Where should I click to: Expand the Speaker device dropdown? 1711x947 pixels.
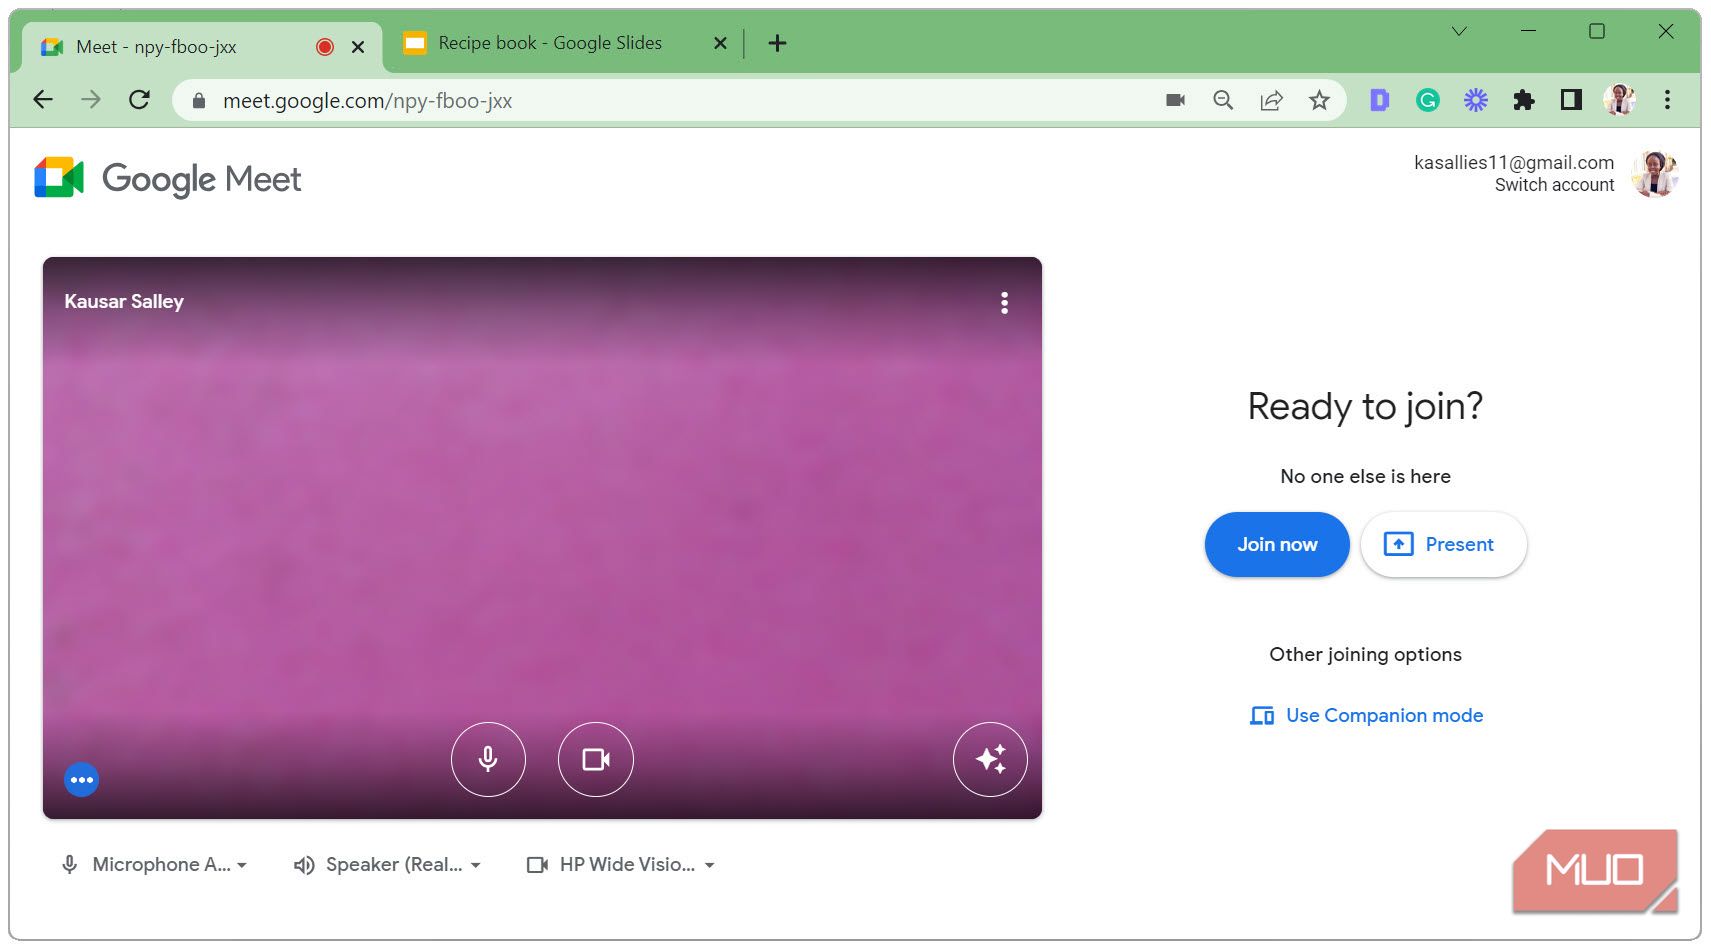click(388, 865)
